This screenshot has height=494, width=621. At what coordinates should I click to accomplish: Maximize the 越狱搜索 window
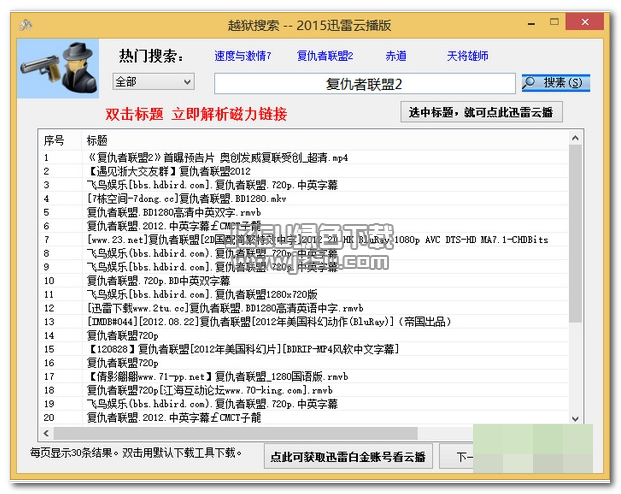pyautogui.click(x=554, y=22)
